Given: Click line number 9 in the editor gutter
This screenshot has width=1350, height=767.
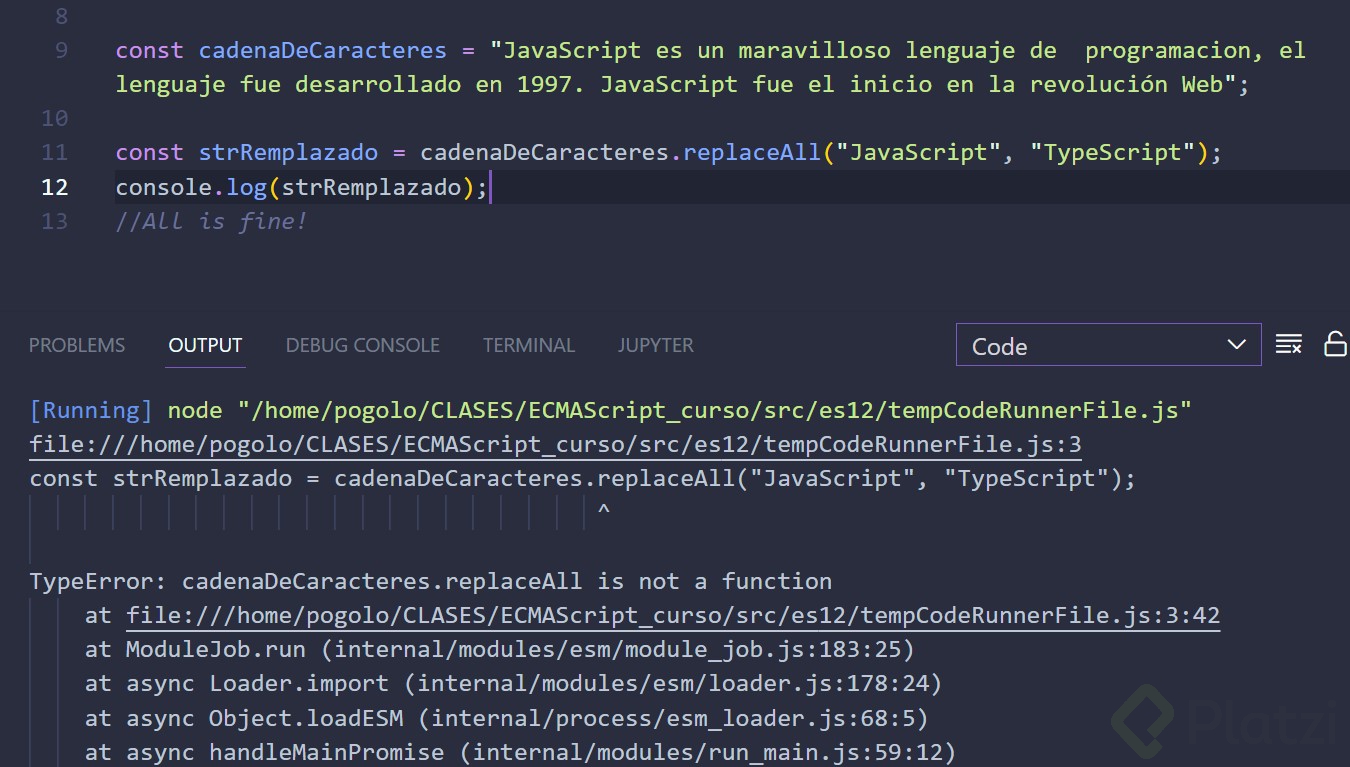Looking at the screenshot, I should (x=61, y=50).
